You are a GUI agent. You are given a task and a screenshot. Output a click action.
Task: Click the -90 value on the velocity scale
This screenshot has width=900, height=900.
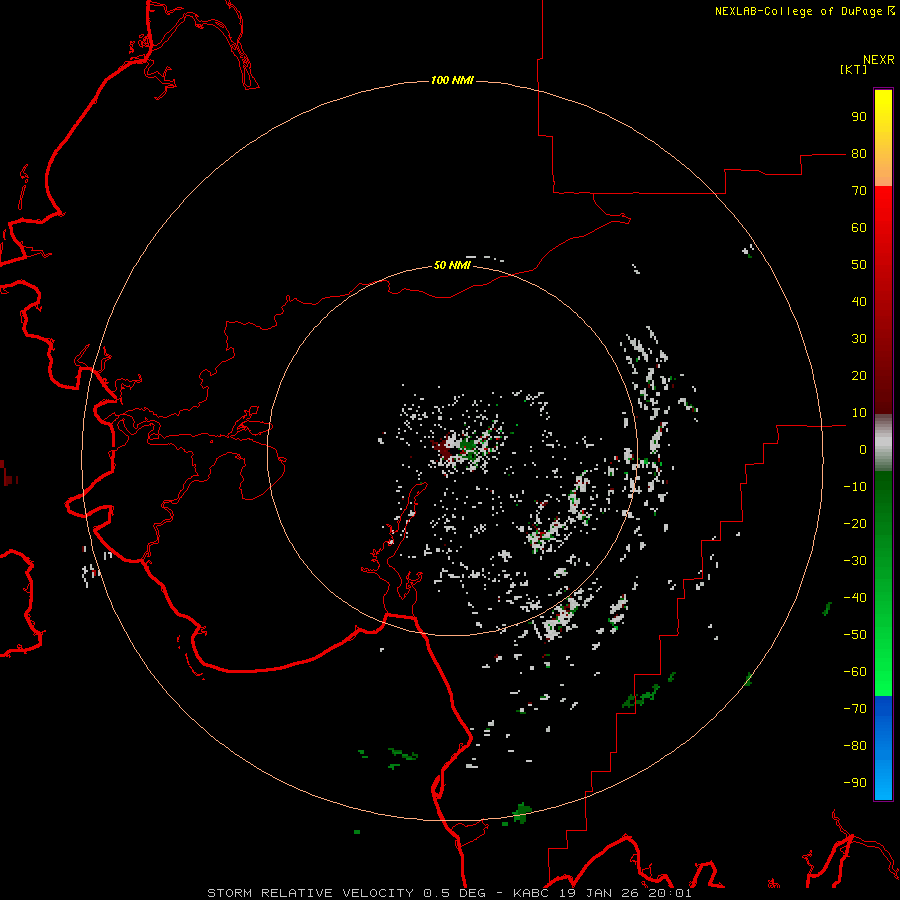pos(855,783)
